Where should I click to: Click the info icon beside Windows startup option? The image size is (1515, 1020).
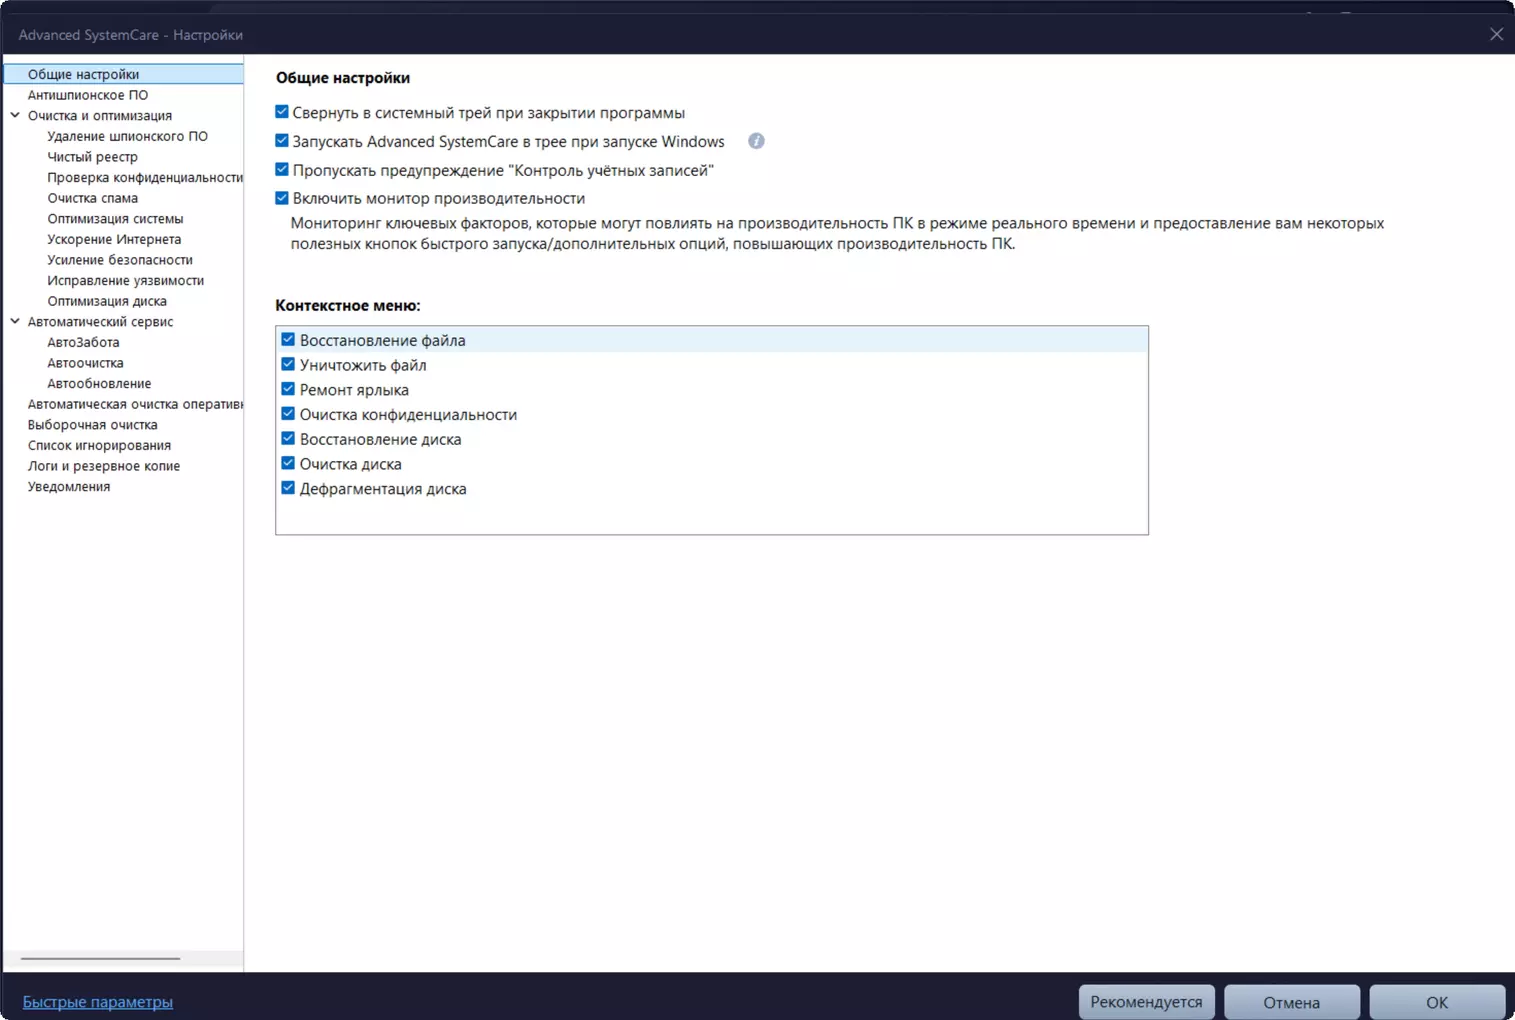click(756, 141)
